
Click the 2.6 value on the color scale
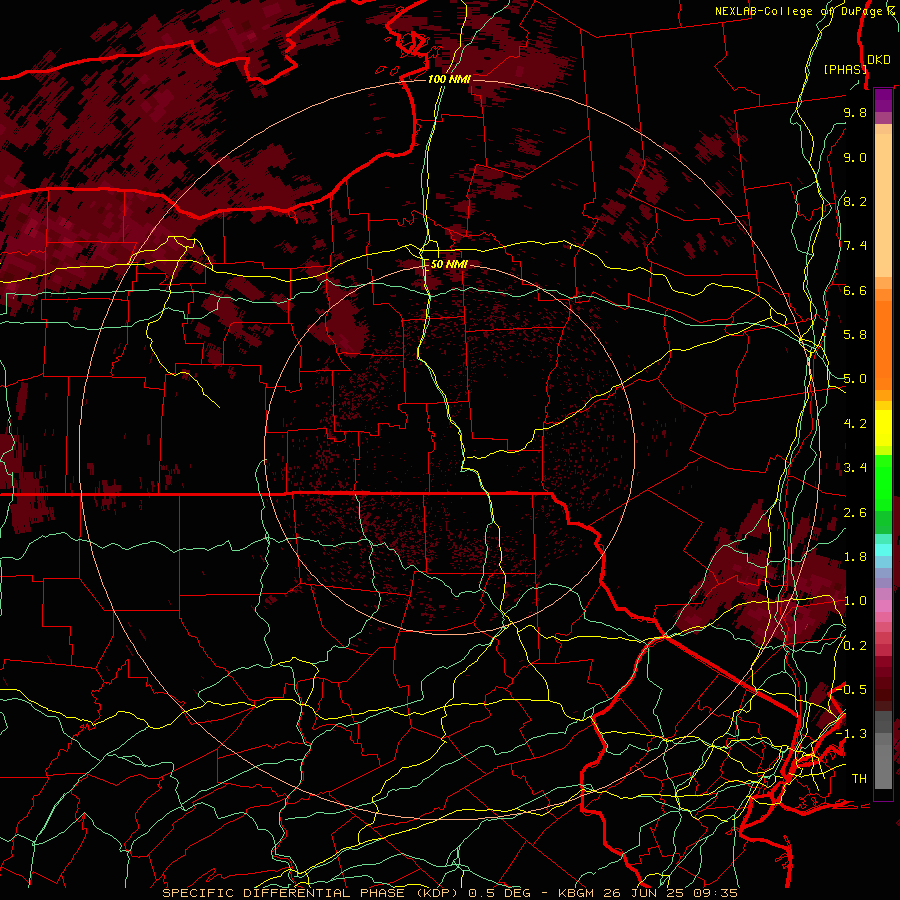coord(855,513)
